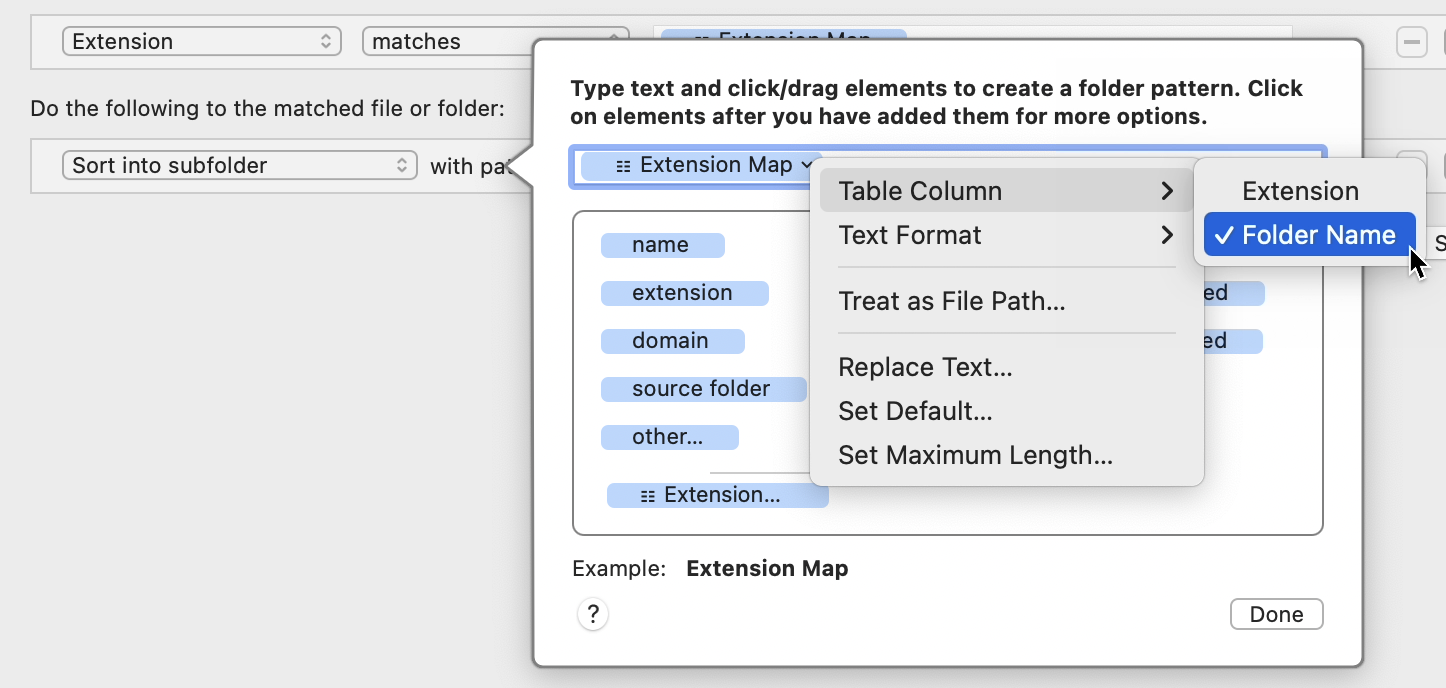Click the Done button
The image size is (1446, 688).
click(1276, 614)
